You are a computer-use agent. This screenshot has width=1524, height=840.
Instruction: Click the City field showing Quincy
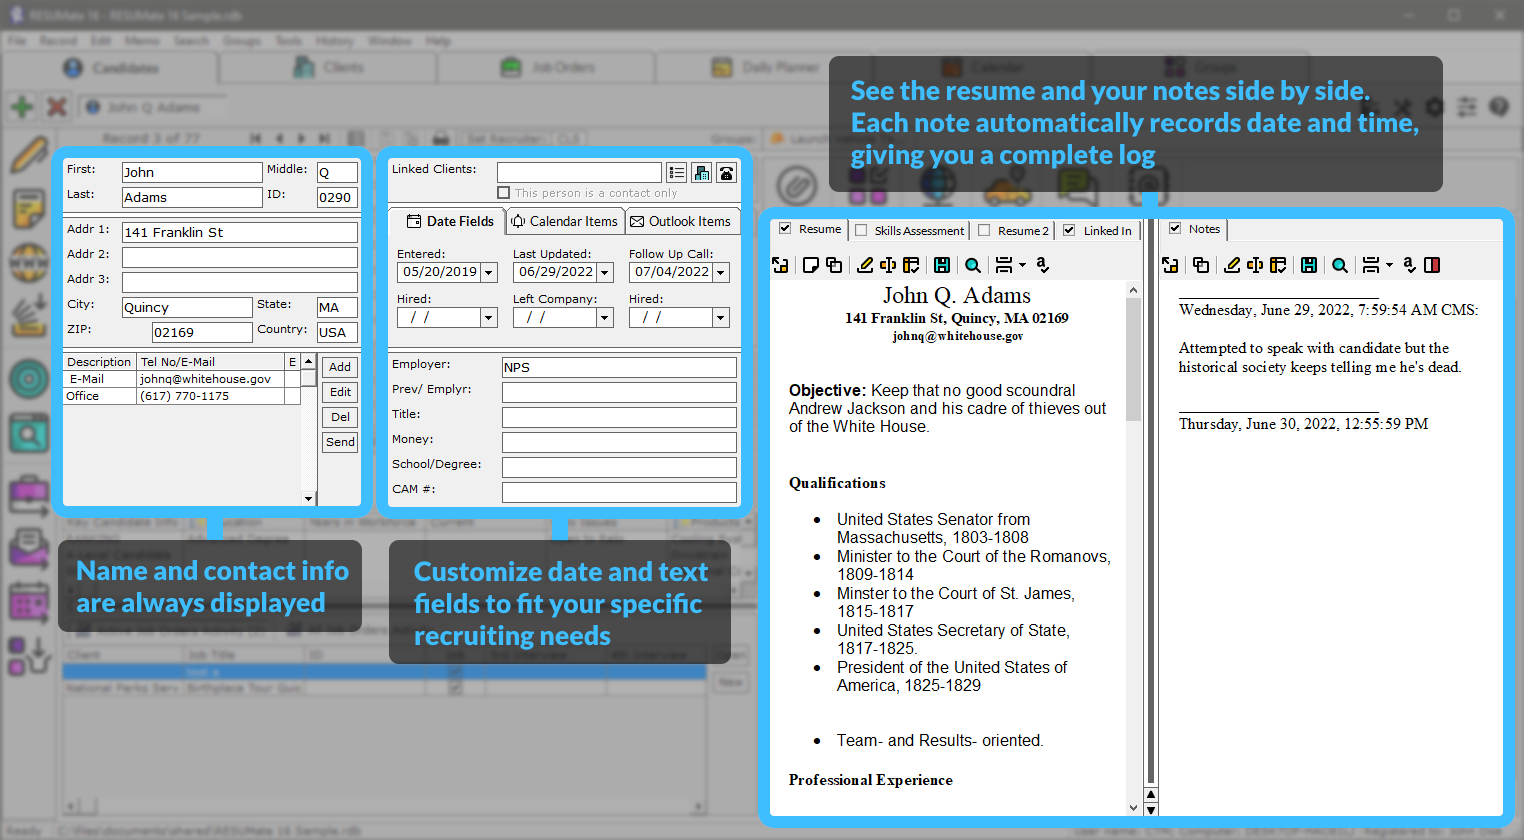[x=187, y=307]
